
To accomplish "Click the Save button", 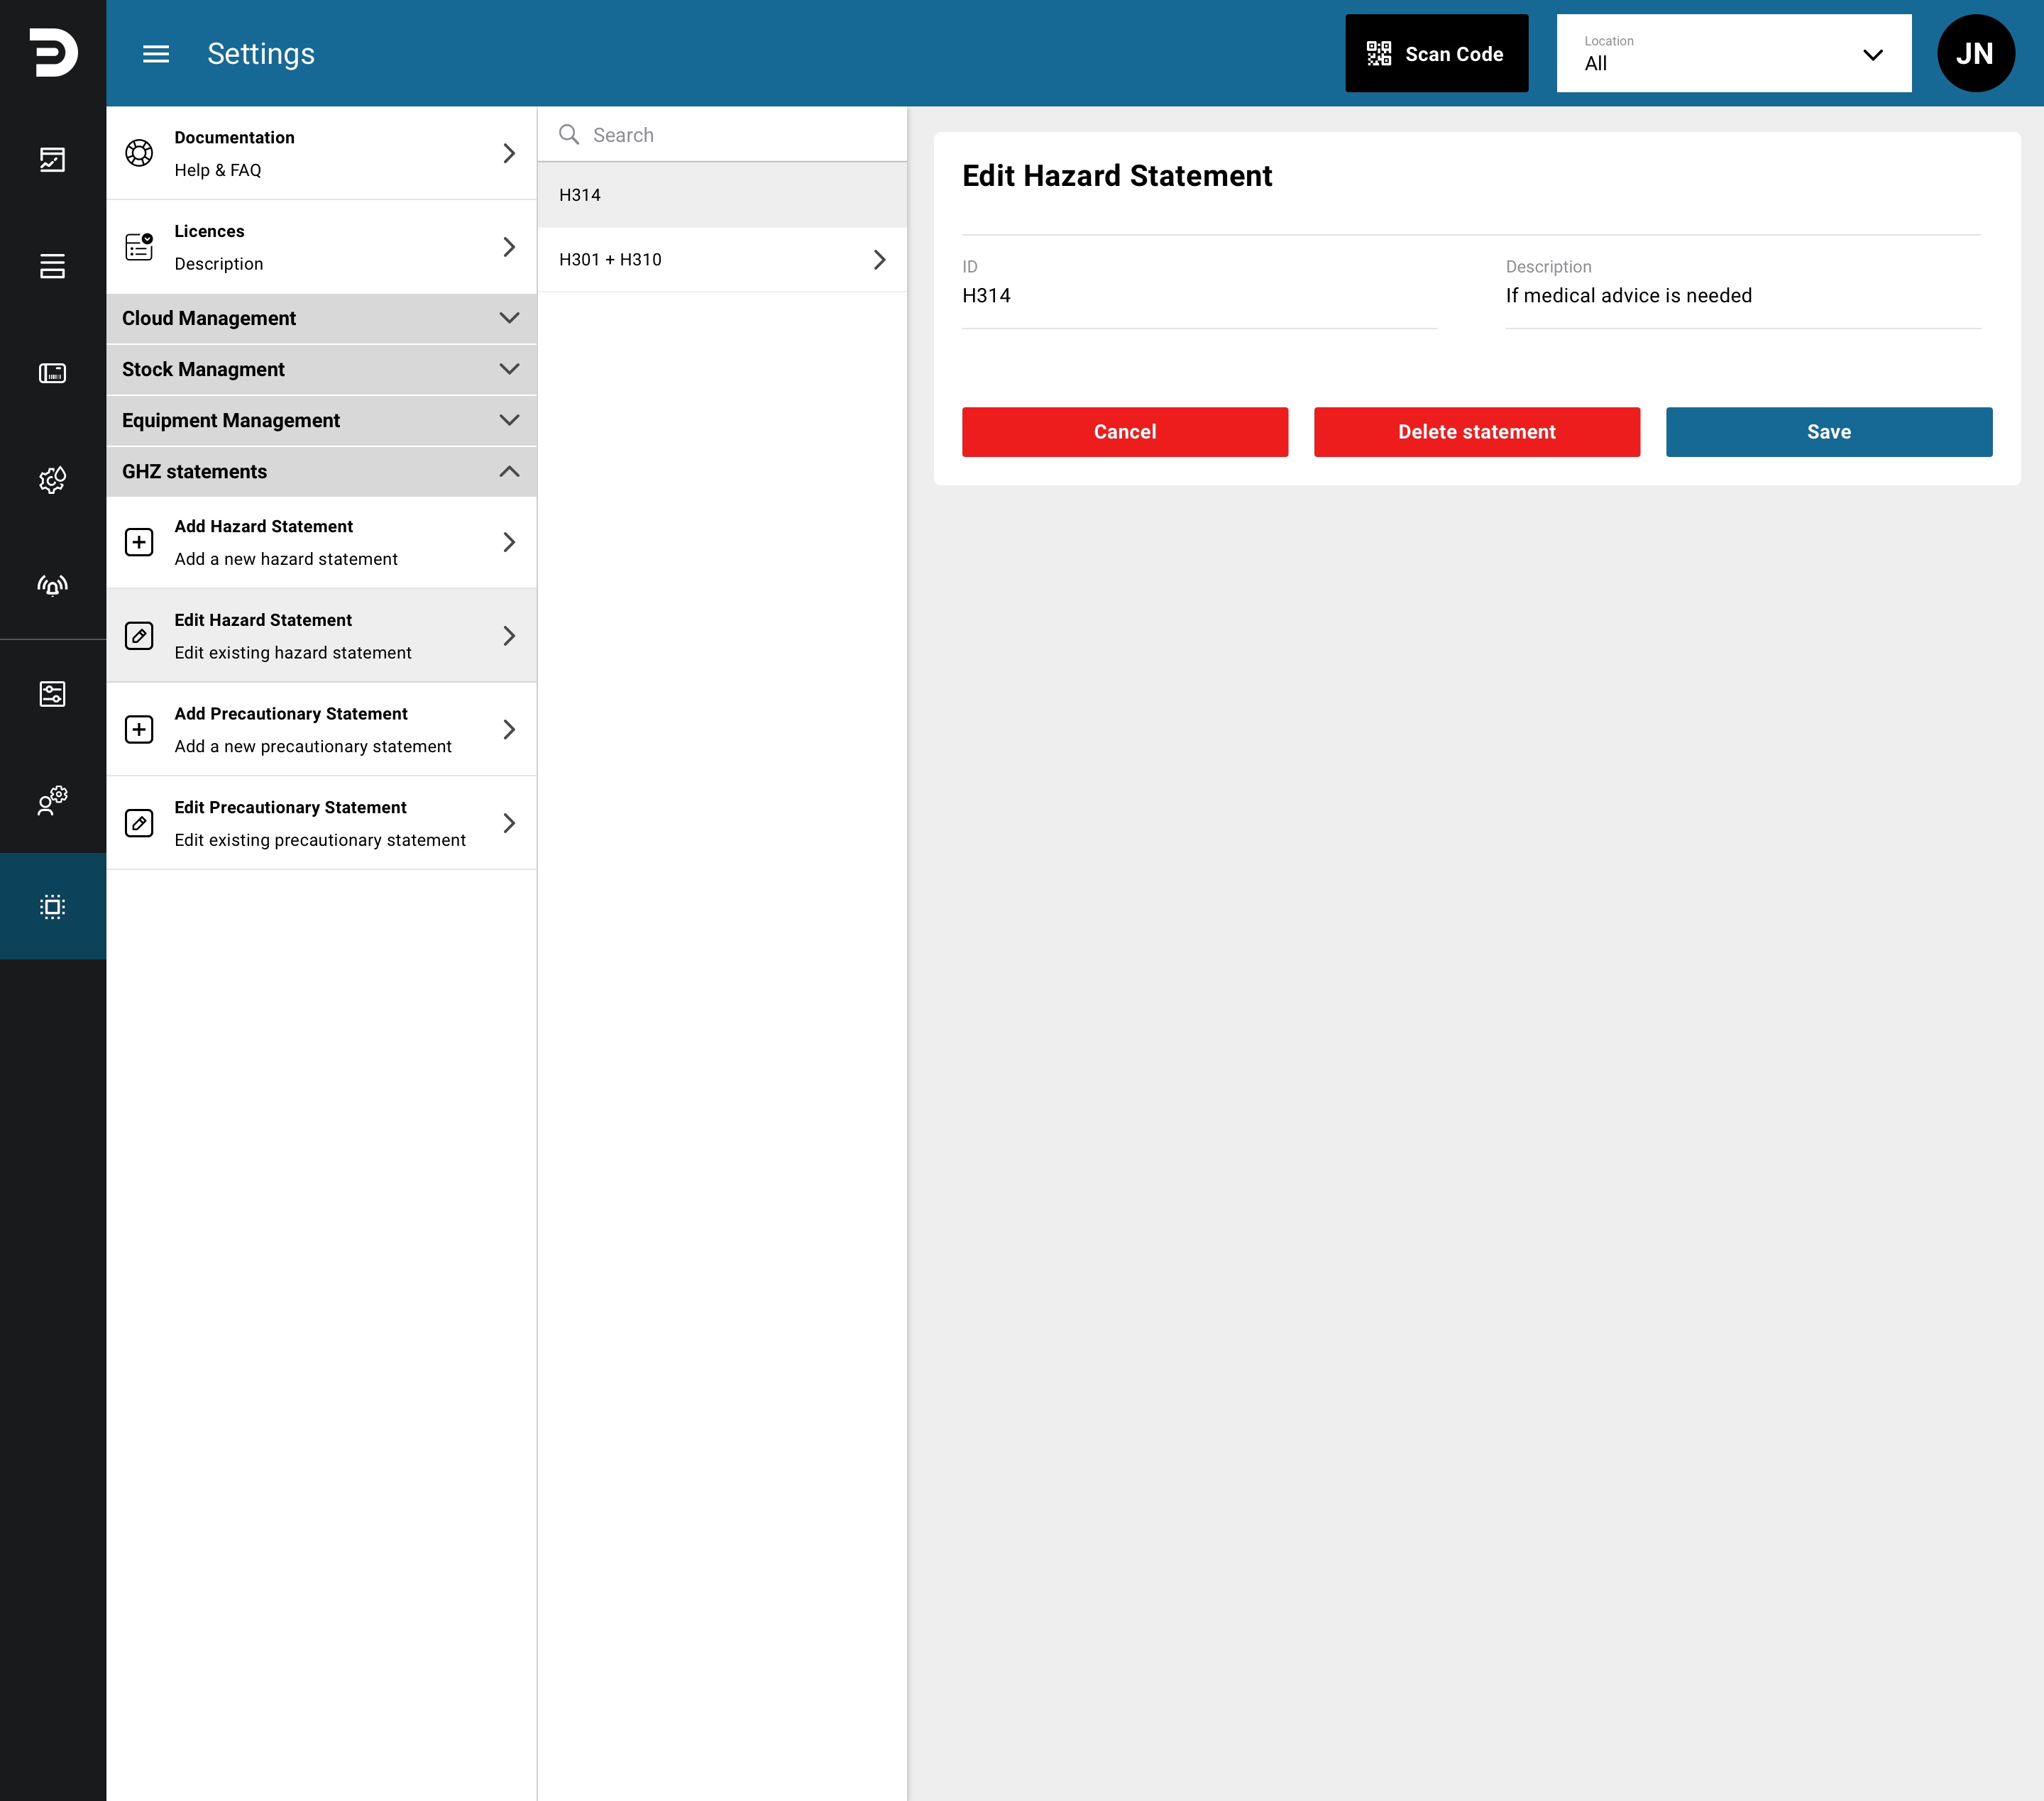I will [1829, 432].
